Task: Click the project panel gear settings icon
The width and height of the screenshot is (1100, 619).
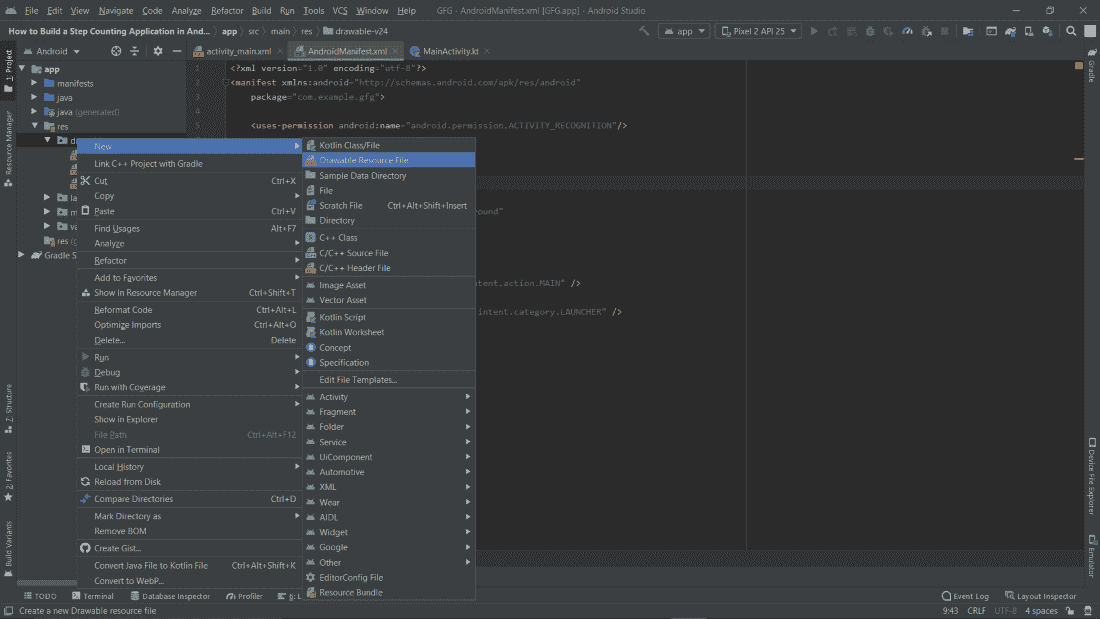Action: (x=157, y=51)
